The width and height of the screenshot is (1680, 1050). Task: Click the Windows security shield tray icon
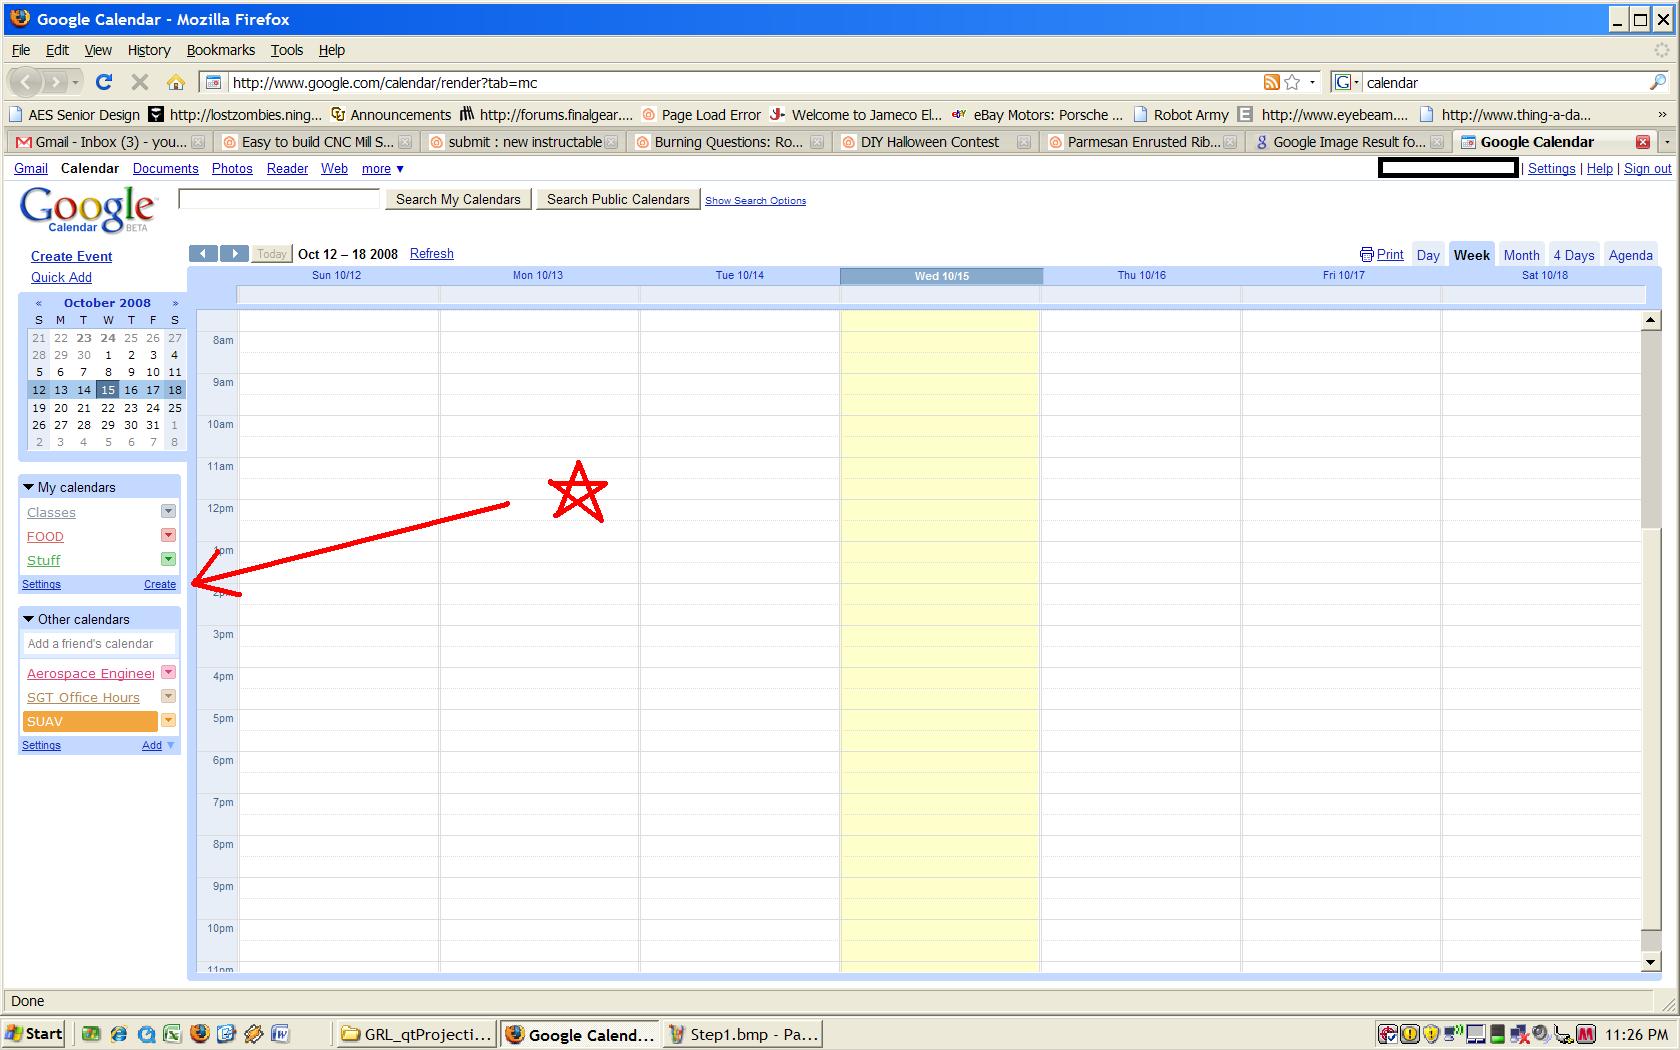click(1431, 1034)
